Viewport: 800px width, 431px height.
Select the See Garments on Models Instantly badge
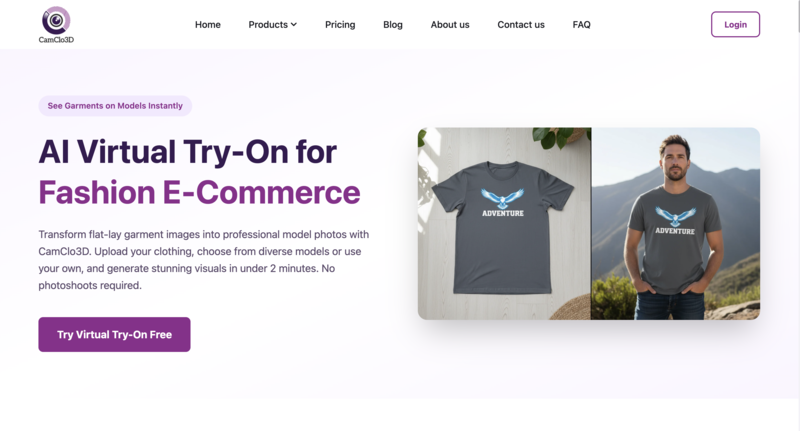coord(115,106)
